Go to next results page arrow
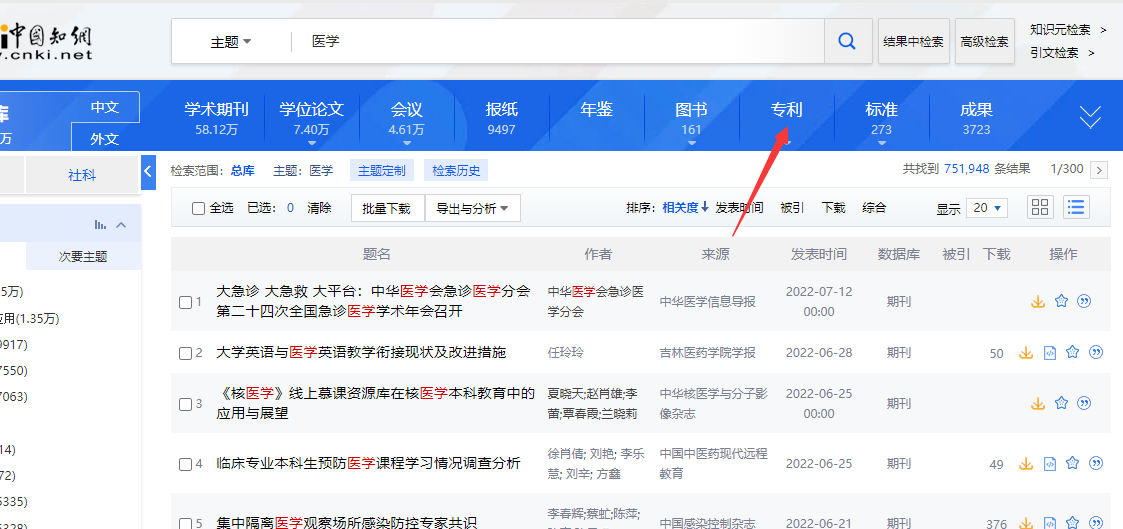Viewport: 1123px width, 529px height. point(1099,170)
